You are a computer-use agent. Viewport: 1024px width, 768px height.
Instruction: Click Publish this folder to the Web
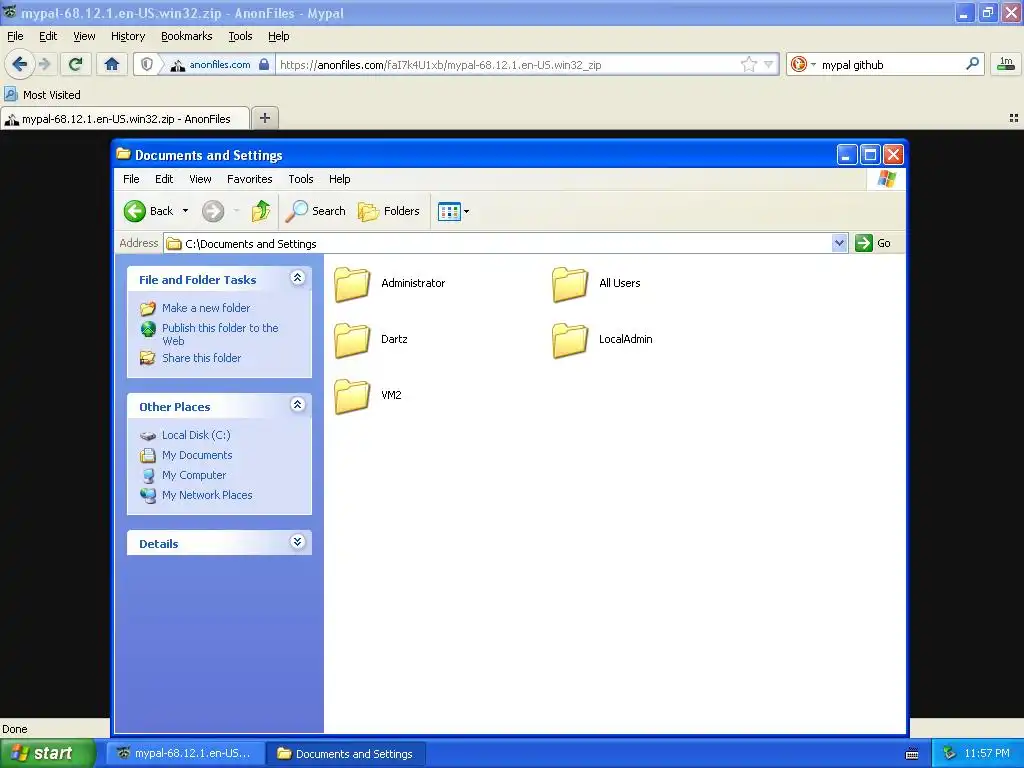tap(220, 334)
